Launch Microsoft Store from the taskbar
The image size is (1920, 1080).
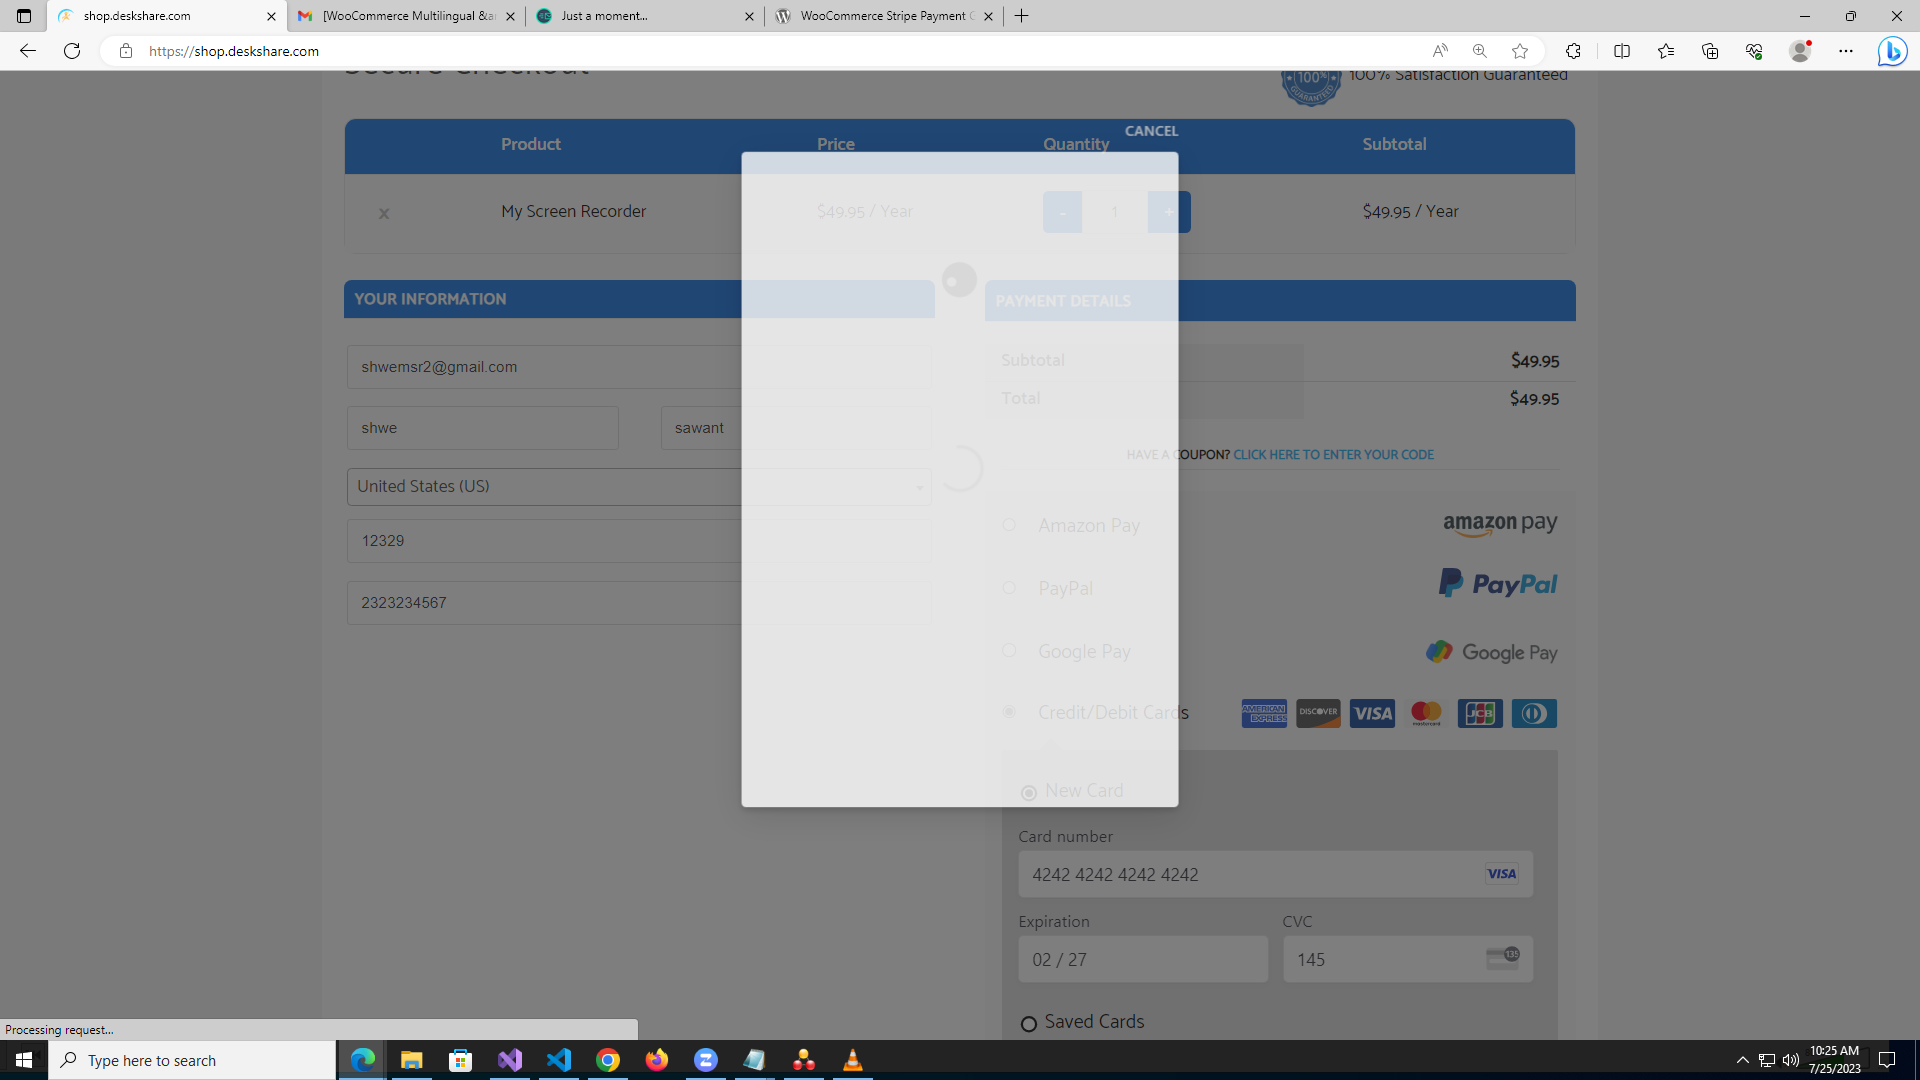point(460,1060)
